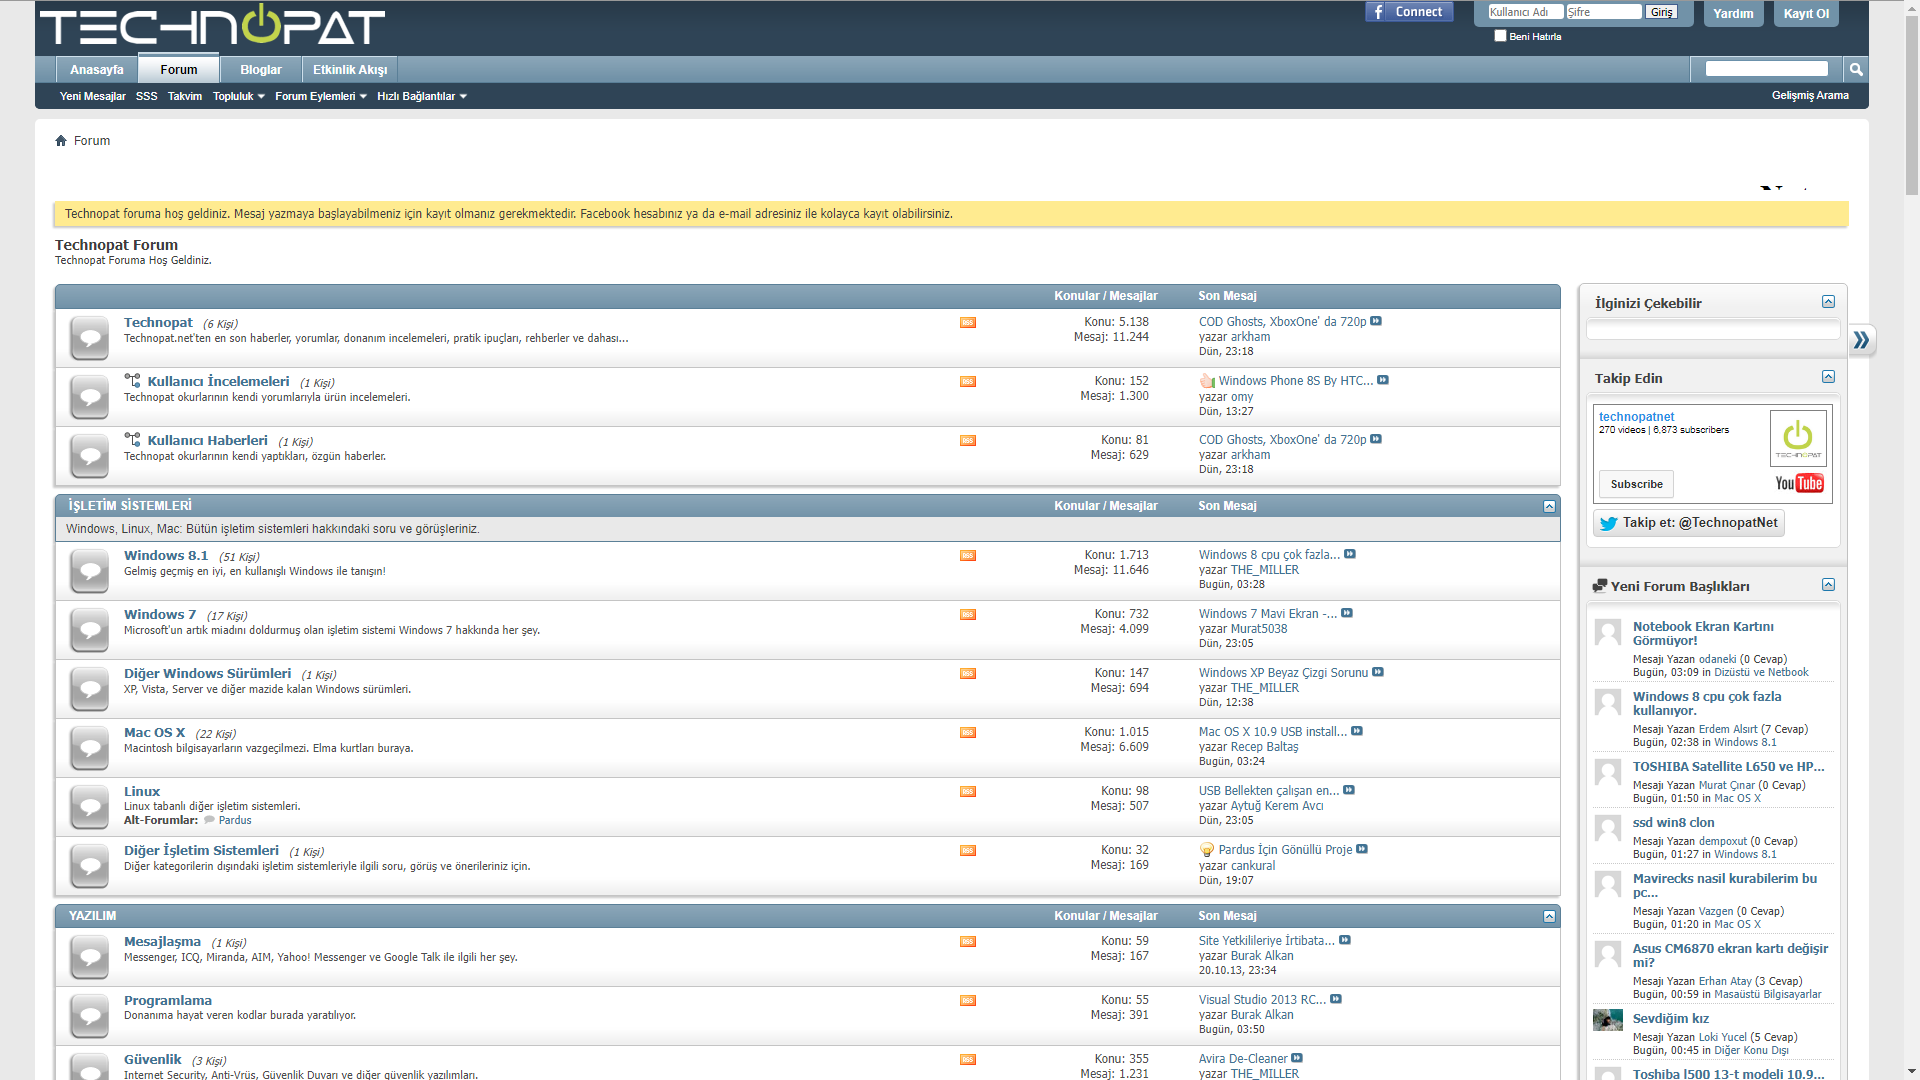The image size is (1920, 1080).
Task: Switch to the Bloglar tab
Action: click(260, 70)
